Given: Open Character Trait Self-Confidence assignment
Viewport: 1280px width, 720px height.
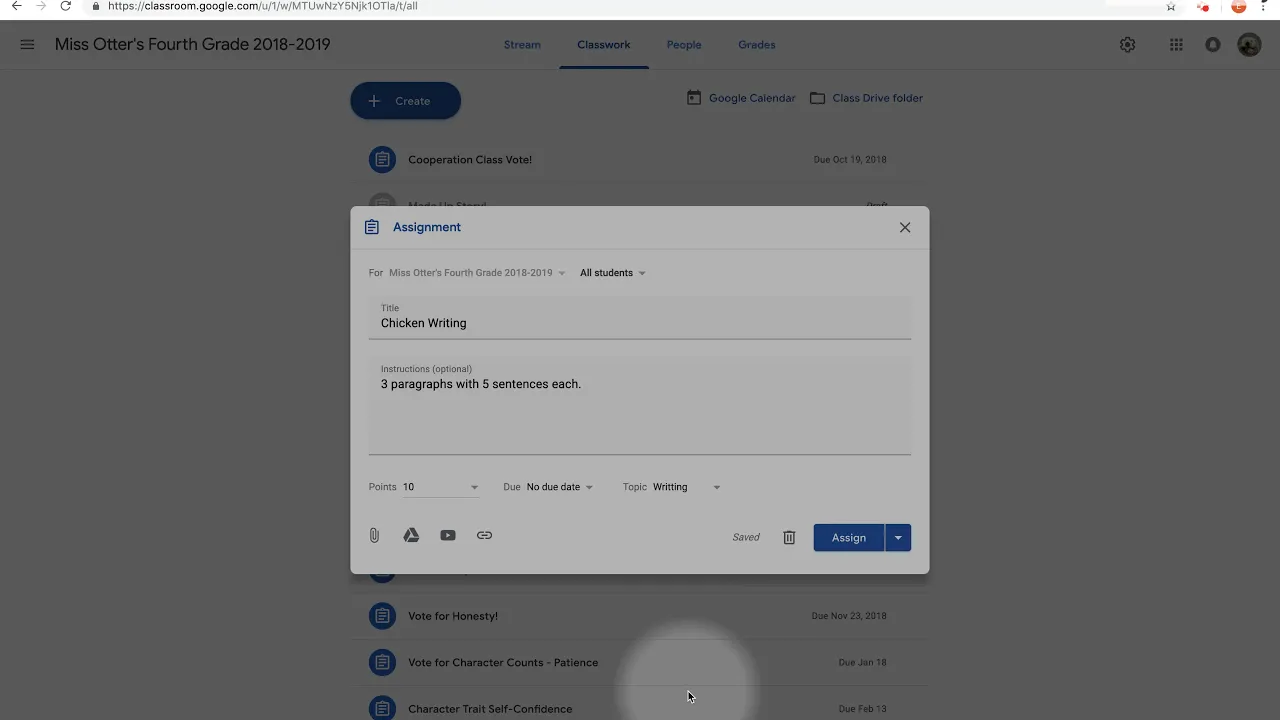Looking at the screenshot, I should point(490,709).
